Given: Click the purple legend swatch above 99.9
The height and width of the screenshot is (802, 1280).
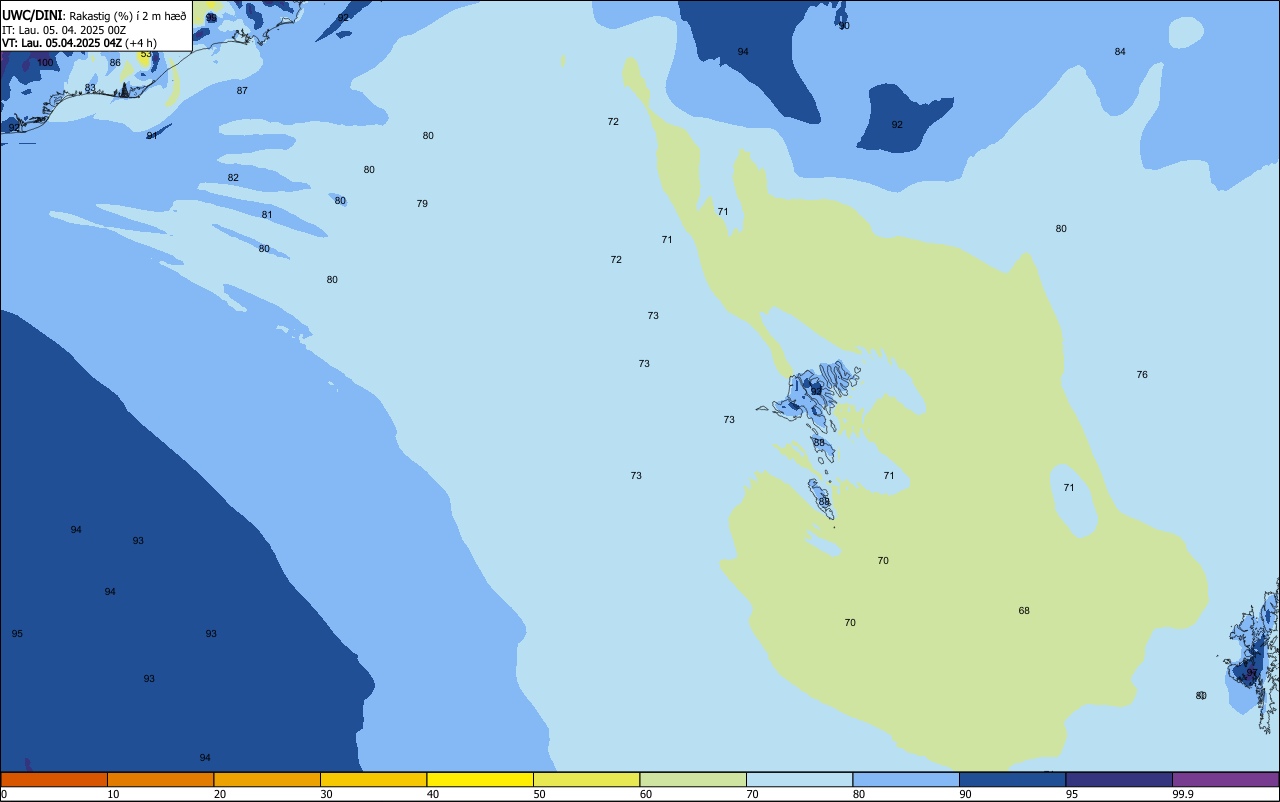Looking at the screenshot, I should pos(1225,779).
